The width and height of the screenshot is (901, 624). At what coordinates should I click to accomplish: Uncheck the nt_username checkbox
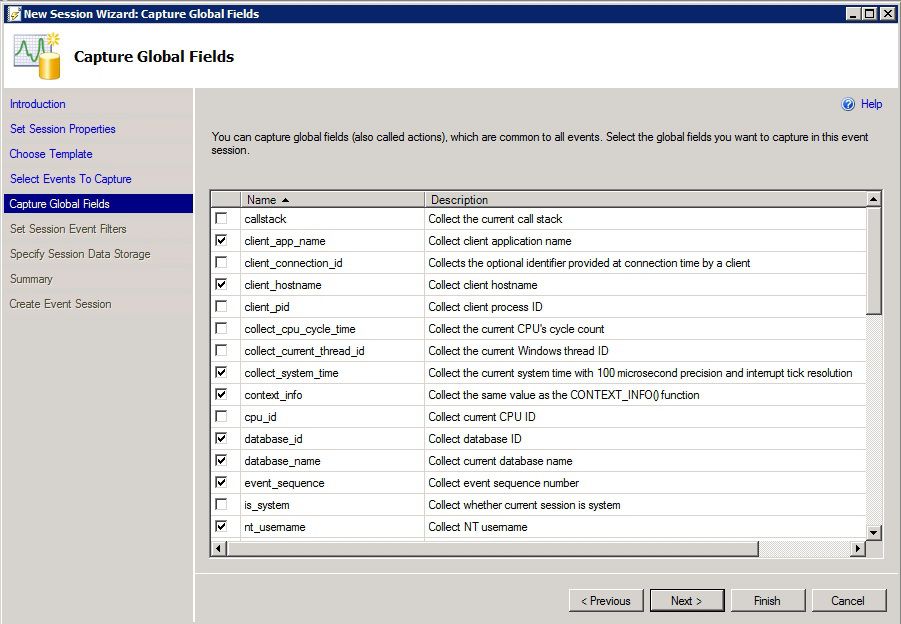(x=221, y=526)
